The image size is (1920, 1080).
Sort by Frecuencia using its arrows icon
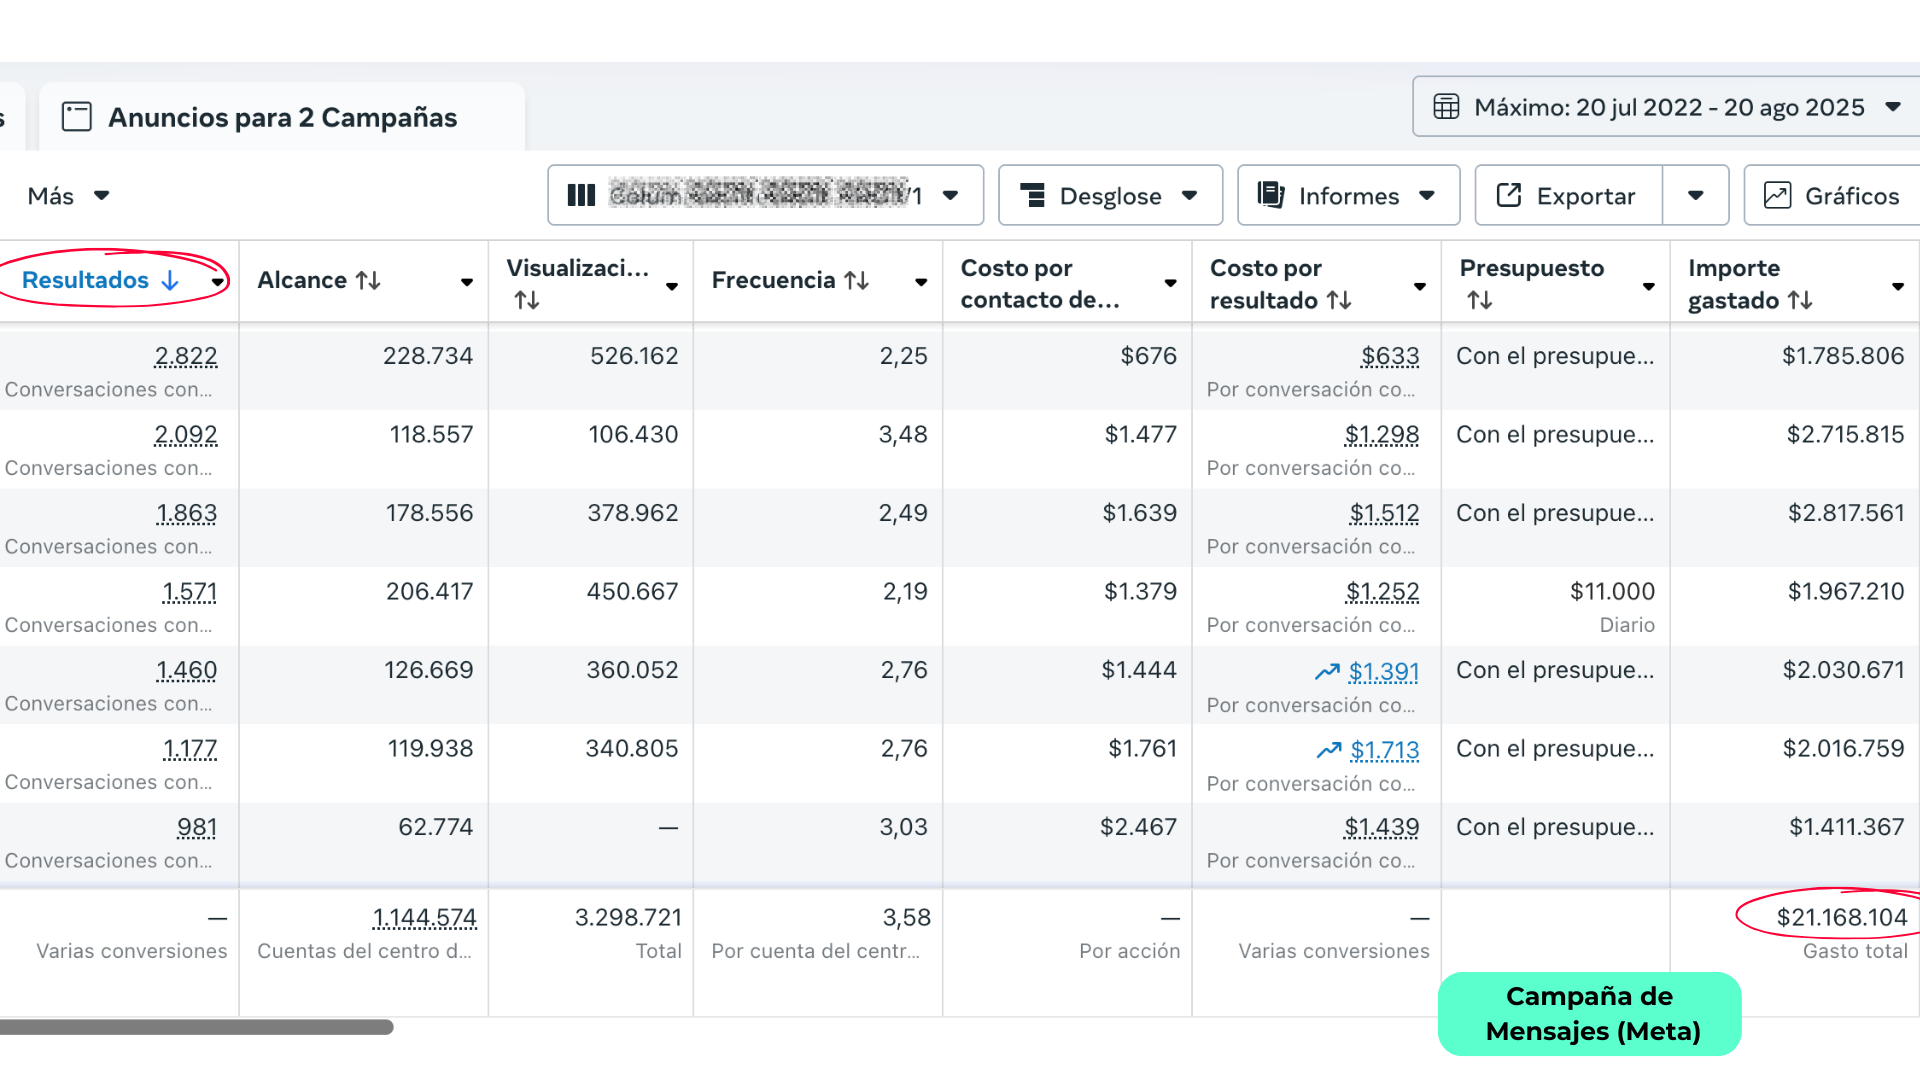(x=856, y=281)
